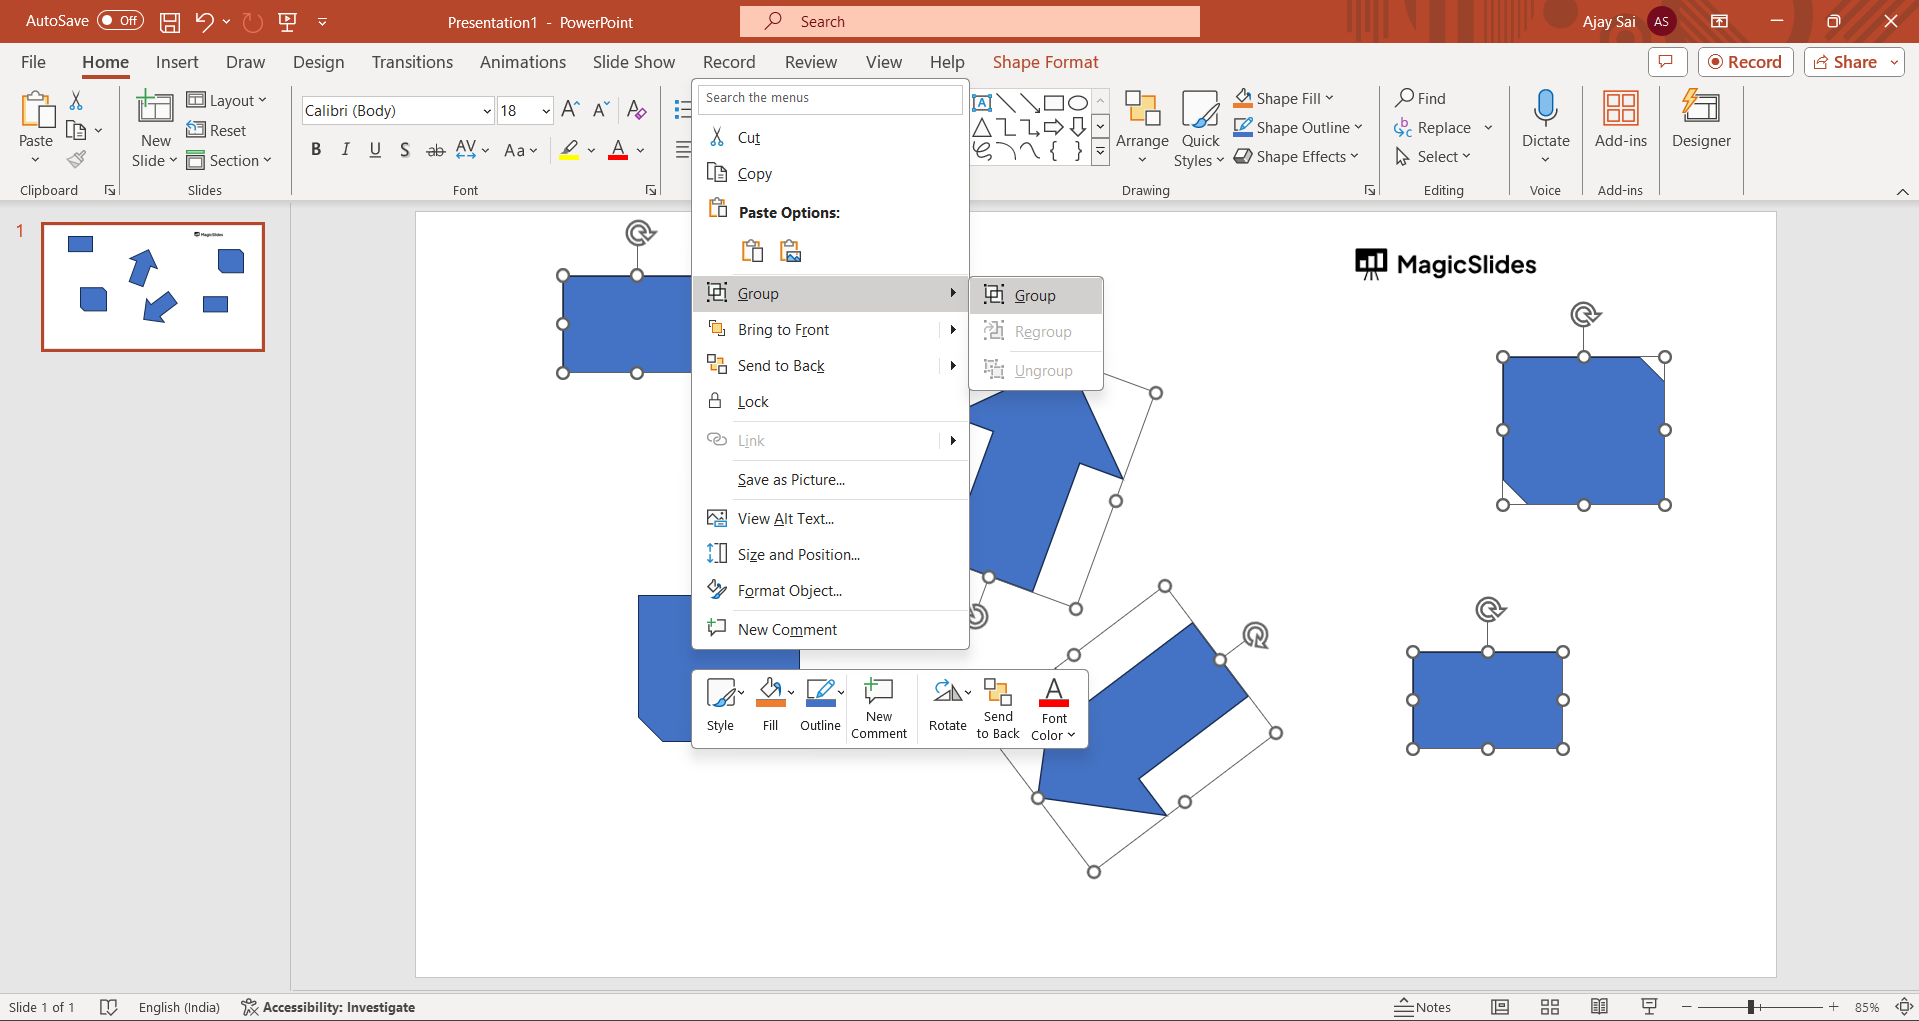Screen dimensions: 1919x1021
Task: Click the Save icon in title bar
Action: click(x=170, y=22)
